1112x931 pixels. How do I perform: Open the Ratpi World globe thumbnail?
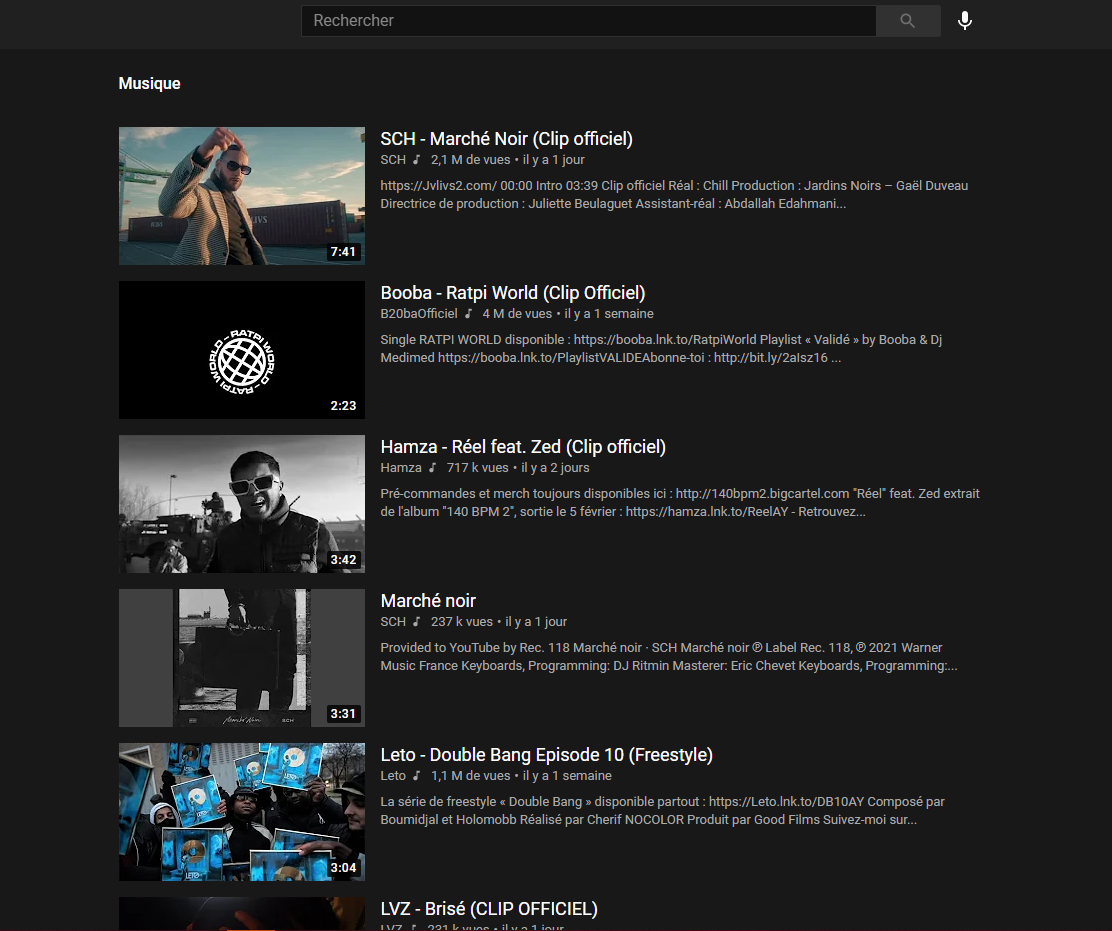coord(242,350)
